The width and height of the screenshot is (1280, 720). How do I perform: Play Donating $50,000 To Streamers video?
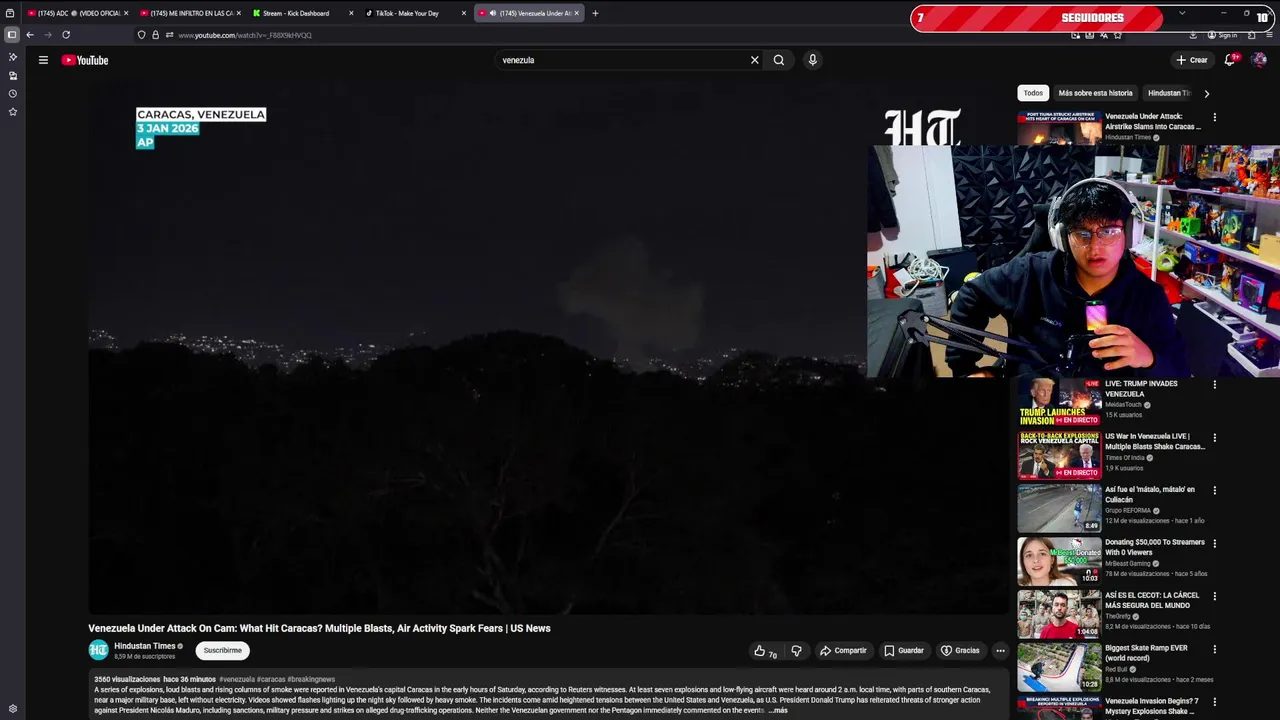click(1059, 561)
